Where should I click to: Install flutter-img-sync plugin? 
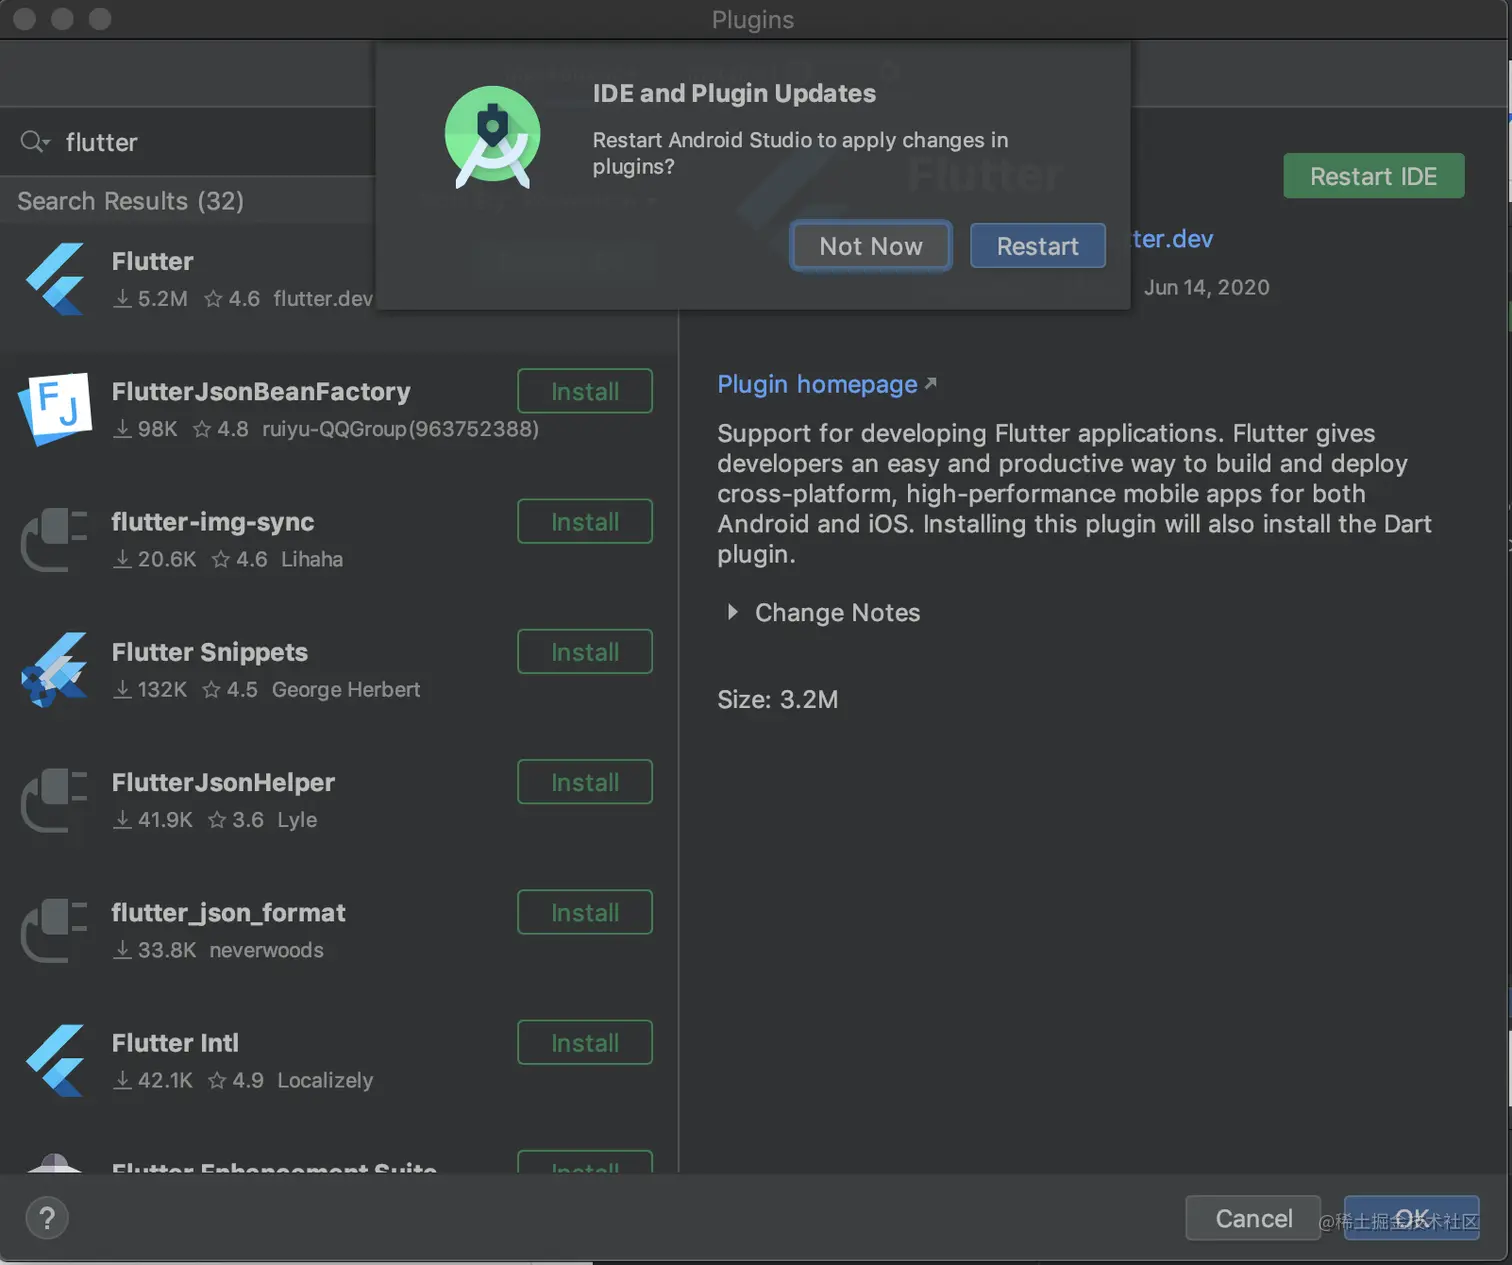(585, 521)
